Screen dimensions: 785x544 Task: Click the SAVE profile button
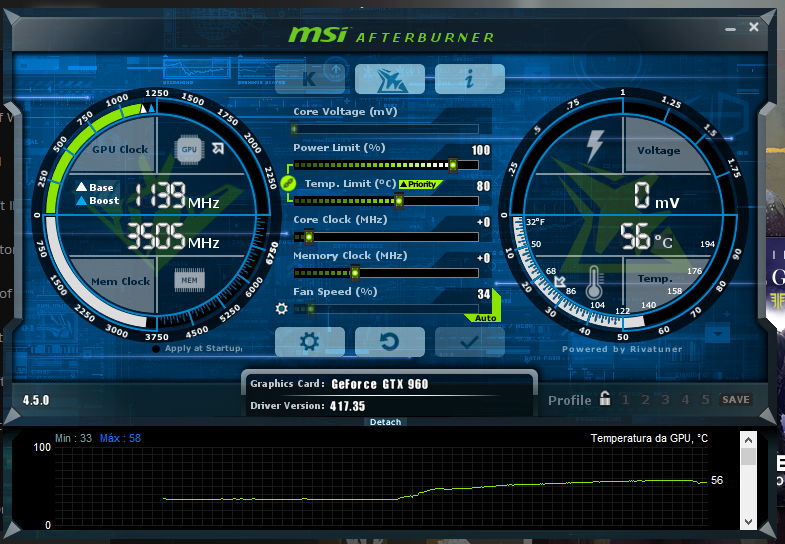tap(735, 399)
